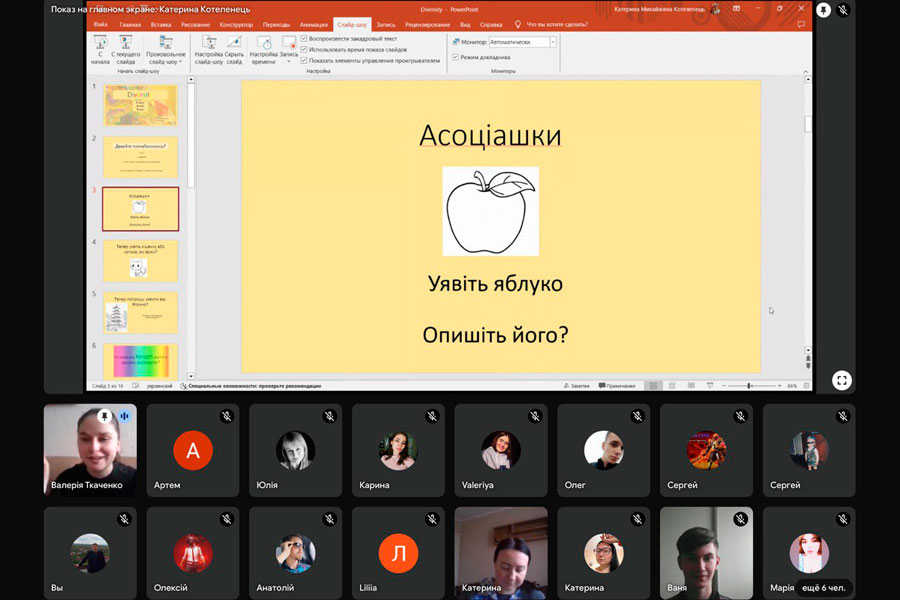
Task: Click the Валерія Ткаченко participant tile
Action: 90,450
